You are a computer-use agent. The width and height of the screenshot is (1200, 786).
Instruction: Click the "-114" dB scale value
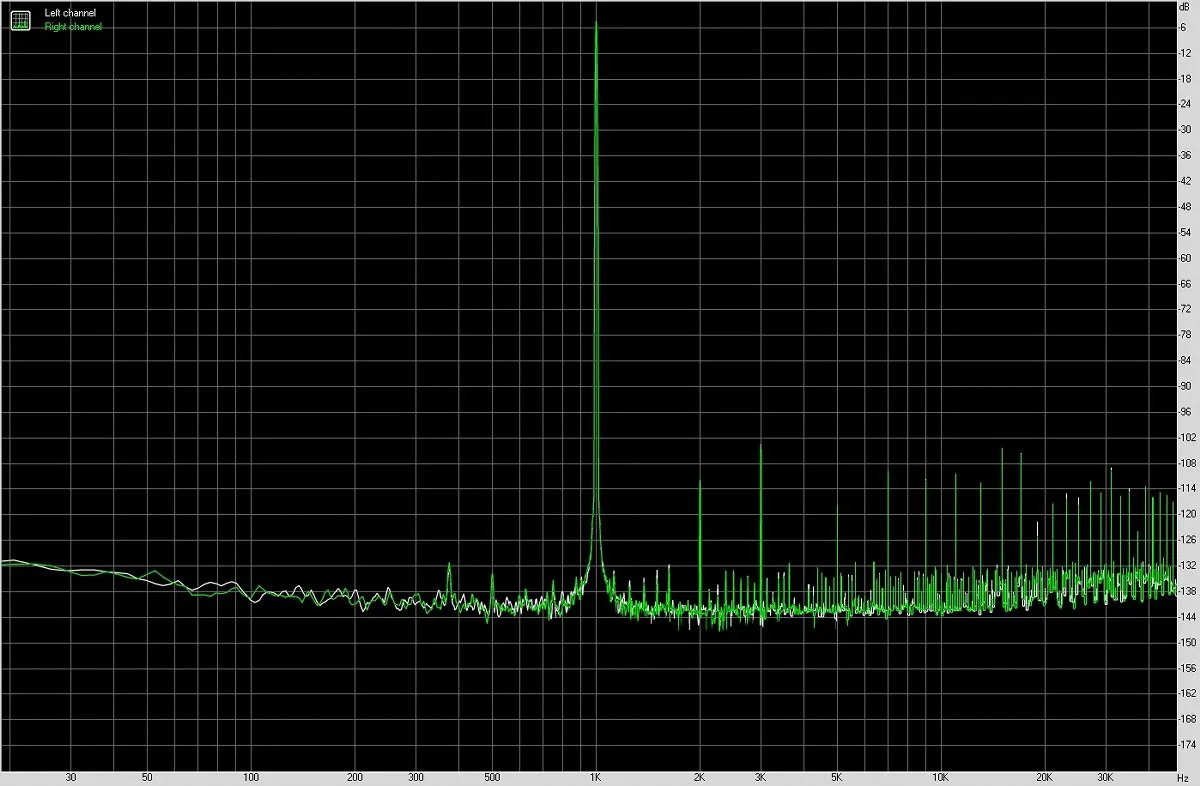click(1187, 489)
